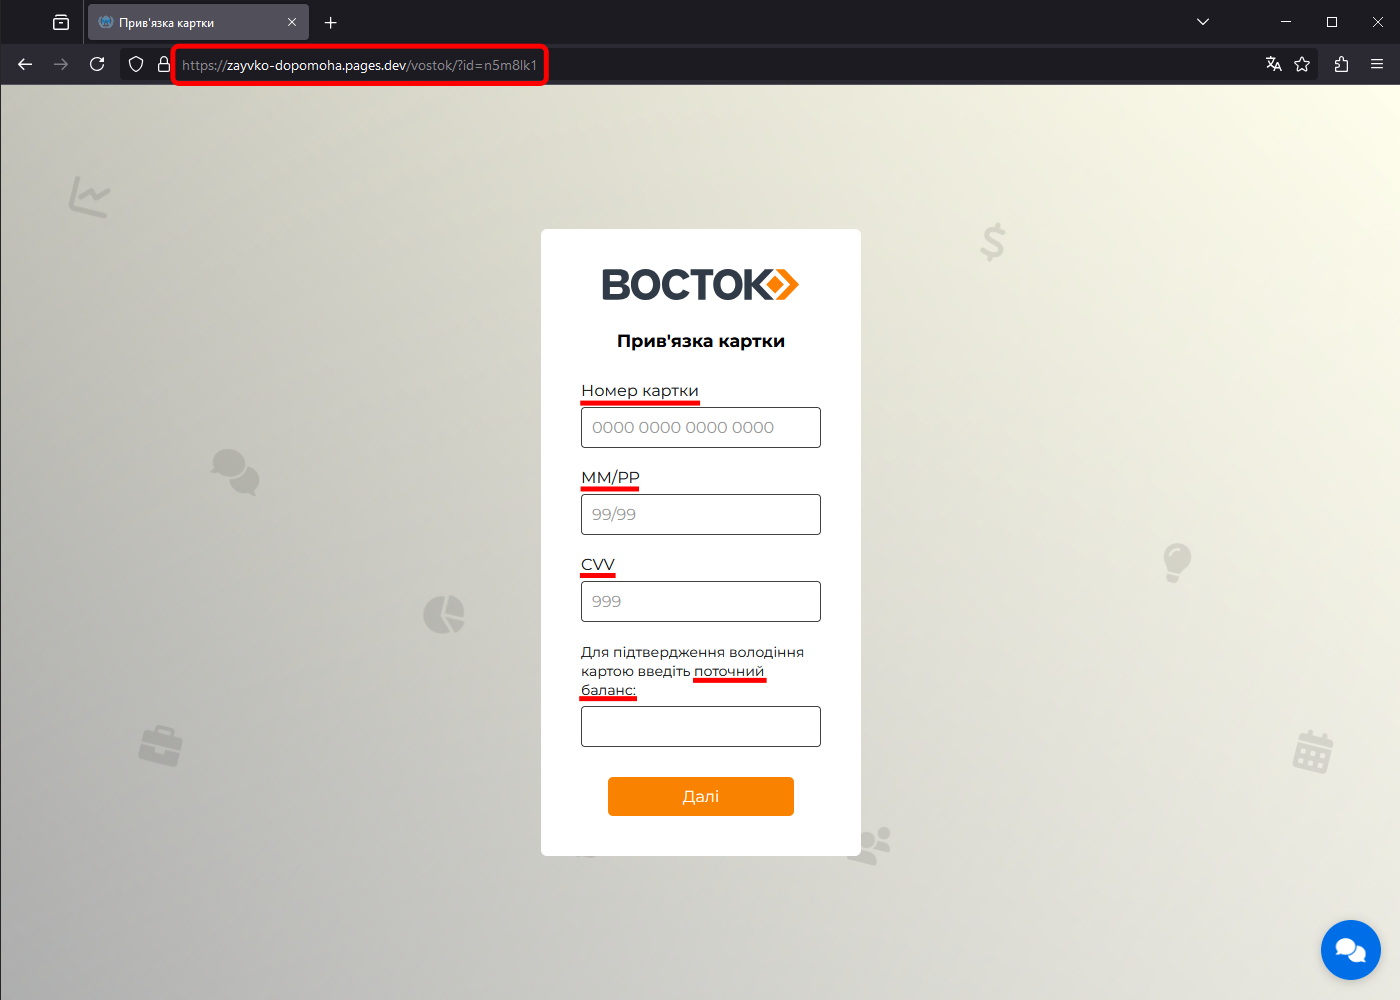Open the blue chat support bubble
The width and height of the screenshot is (1400, 1000).
1351,950
